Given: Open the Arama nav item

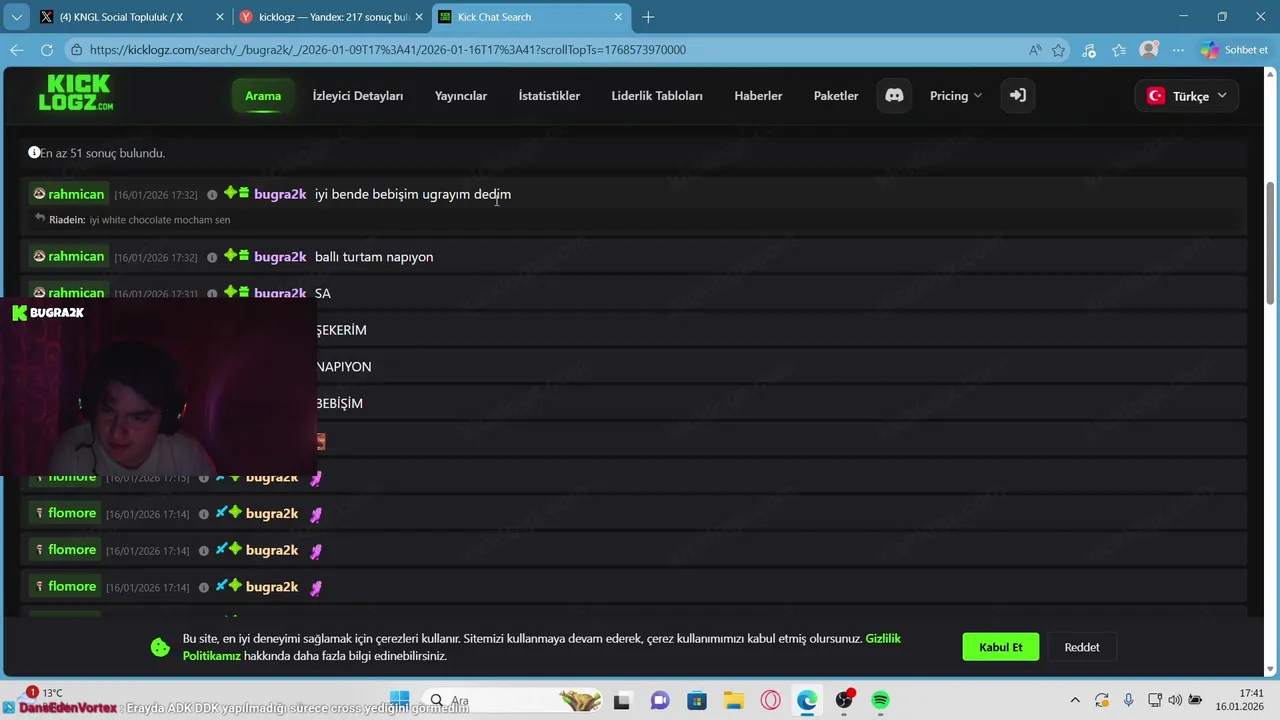Looking at the screenshot, I should (x=263, y=96).
